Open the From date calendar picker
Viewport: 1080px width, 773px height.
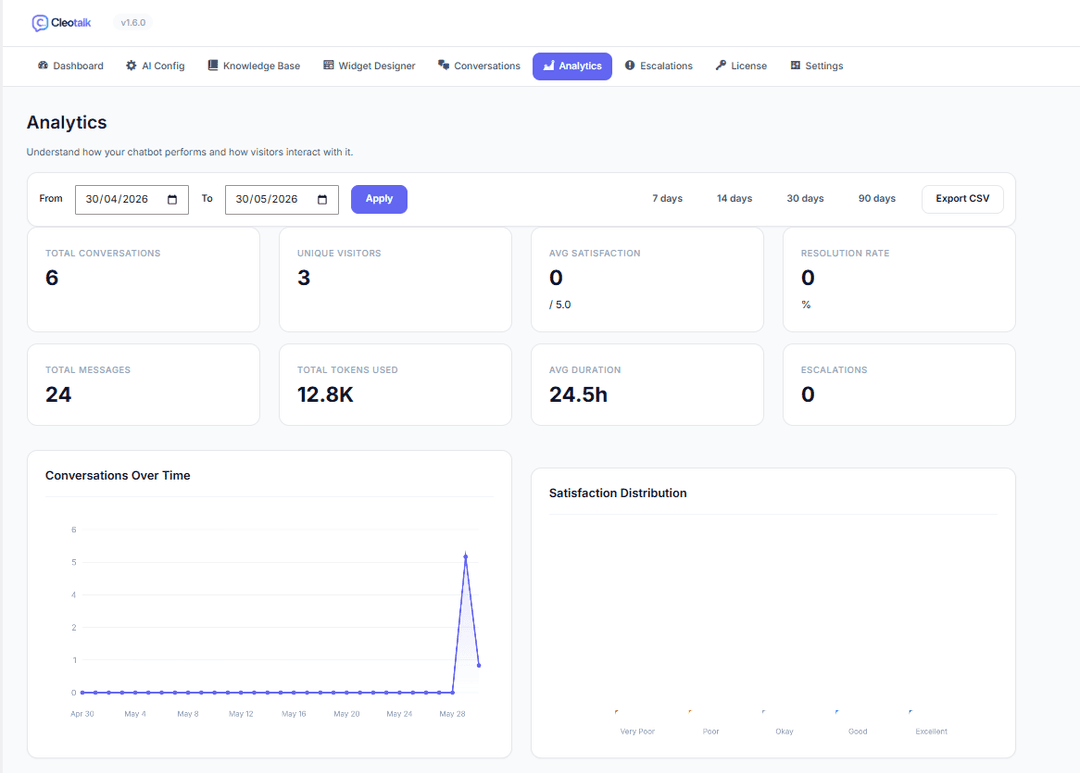click(x=172, y=200)
